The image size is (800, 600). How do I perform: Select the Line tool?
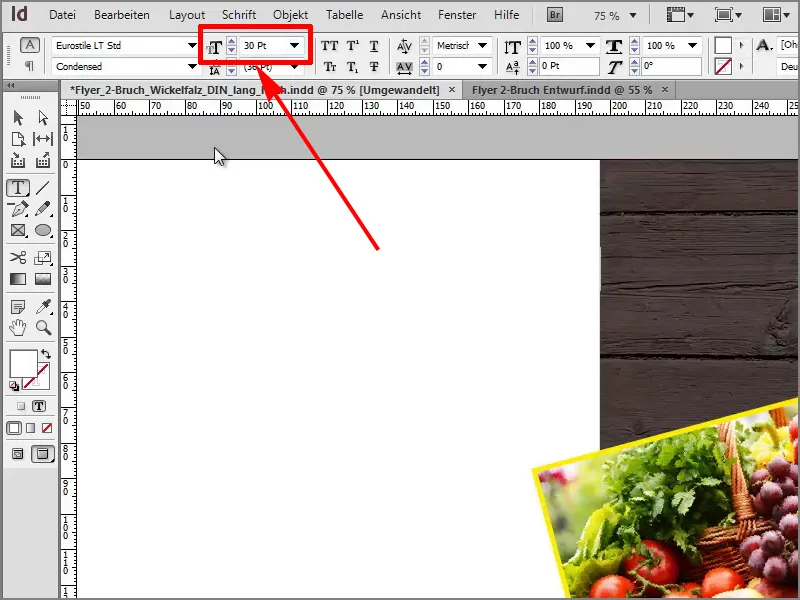43,188
